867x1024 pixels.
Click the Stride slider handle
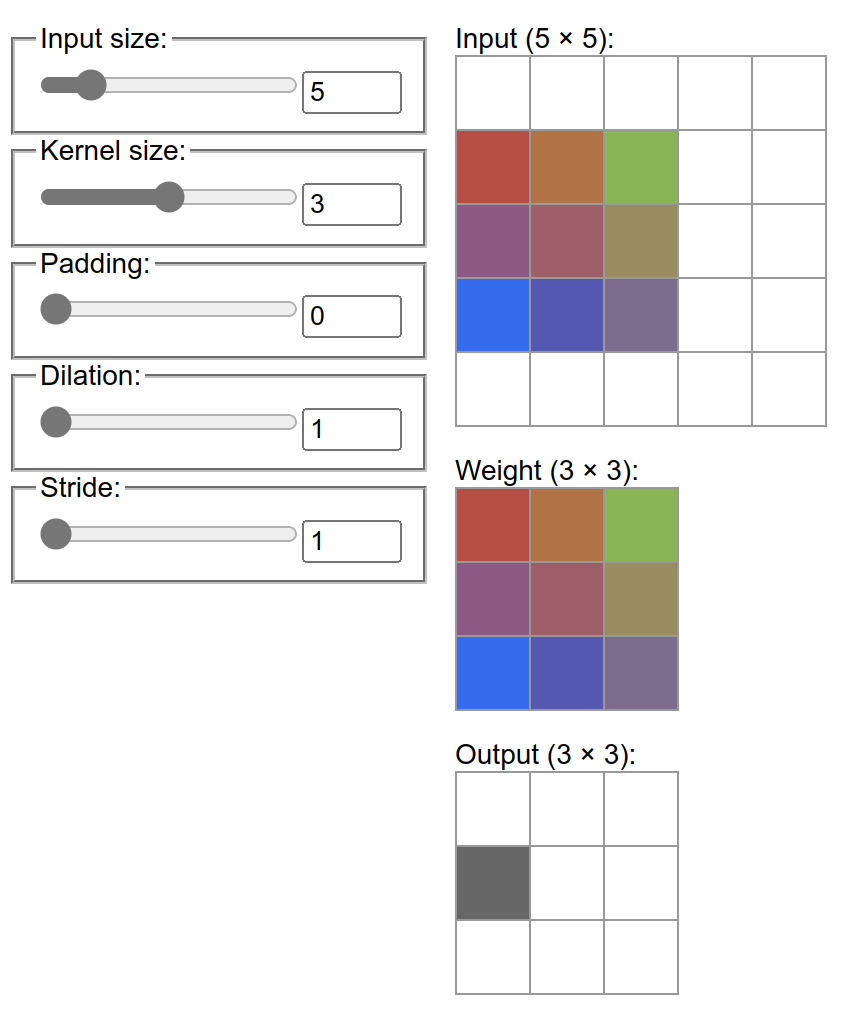pos(56,534)
